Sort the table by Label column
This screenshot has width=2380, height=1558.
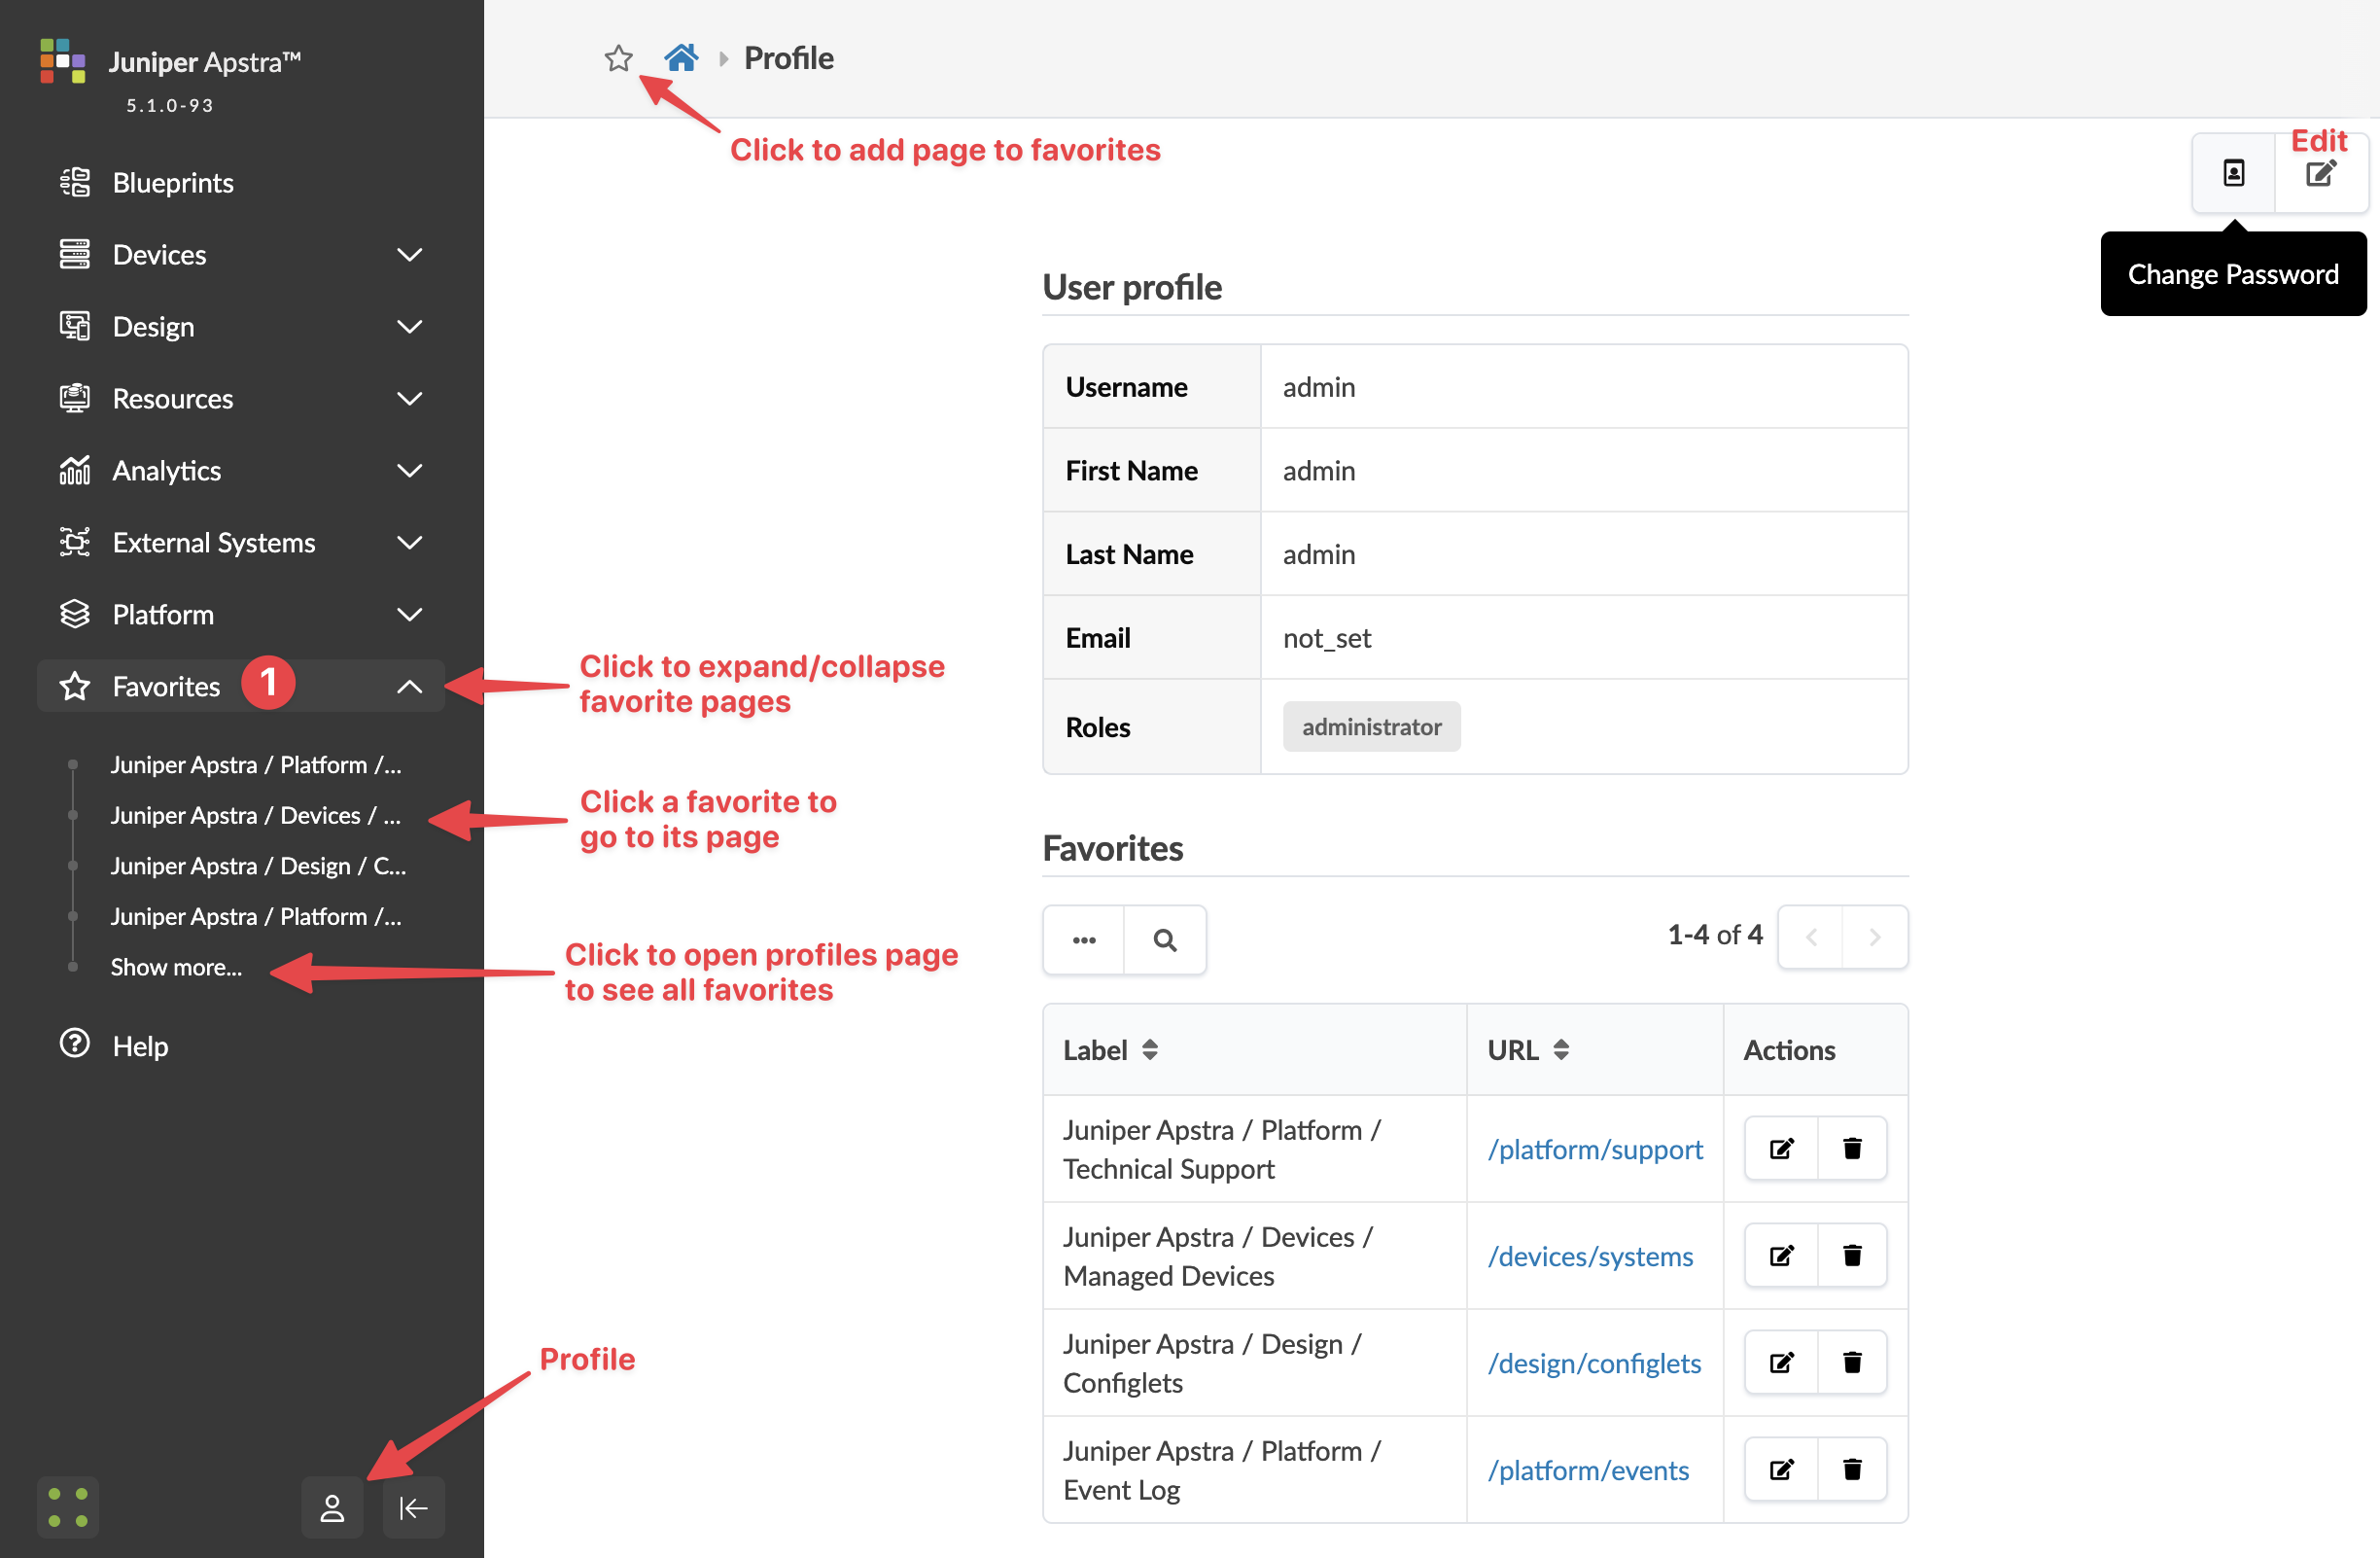tap(1149, 1049)
